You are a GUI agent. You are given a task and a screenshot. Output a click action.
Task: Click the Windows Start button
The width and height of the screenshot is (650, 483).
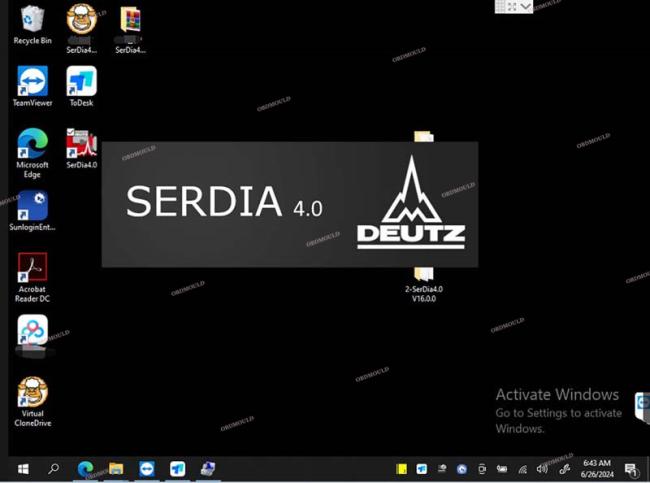pos(22,468)
